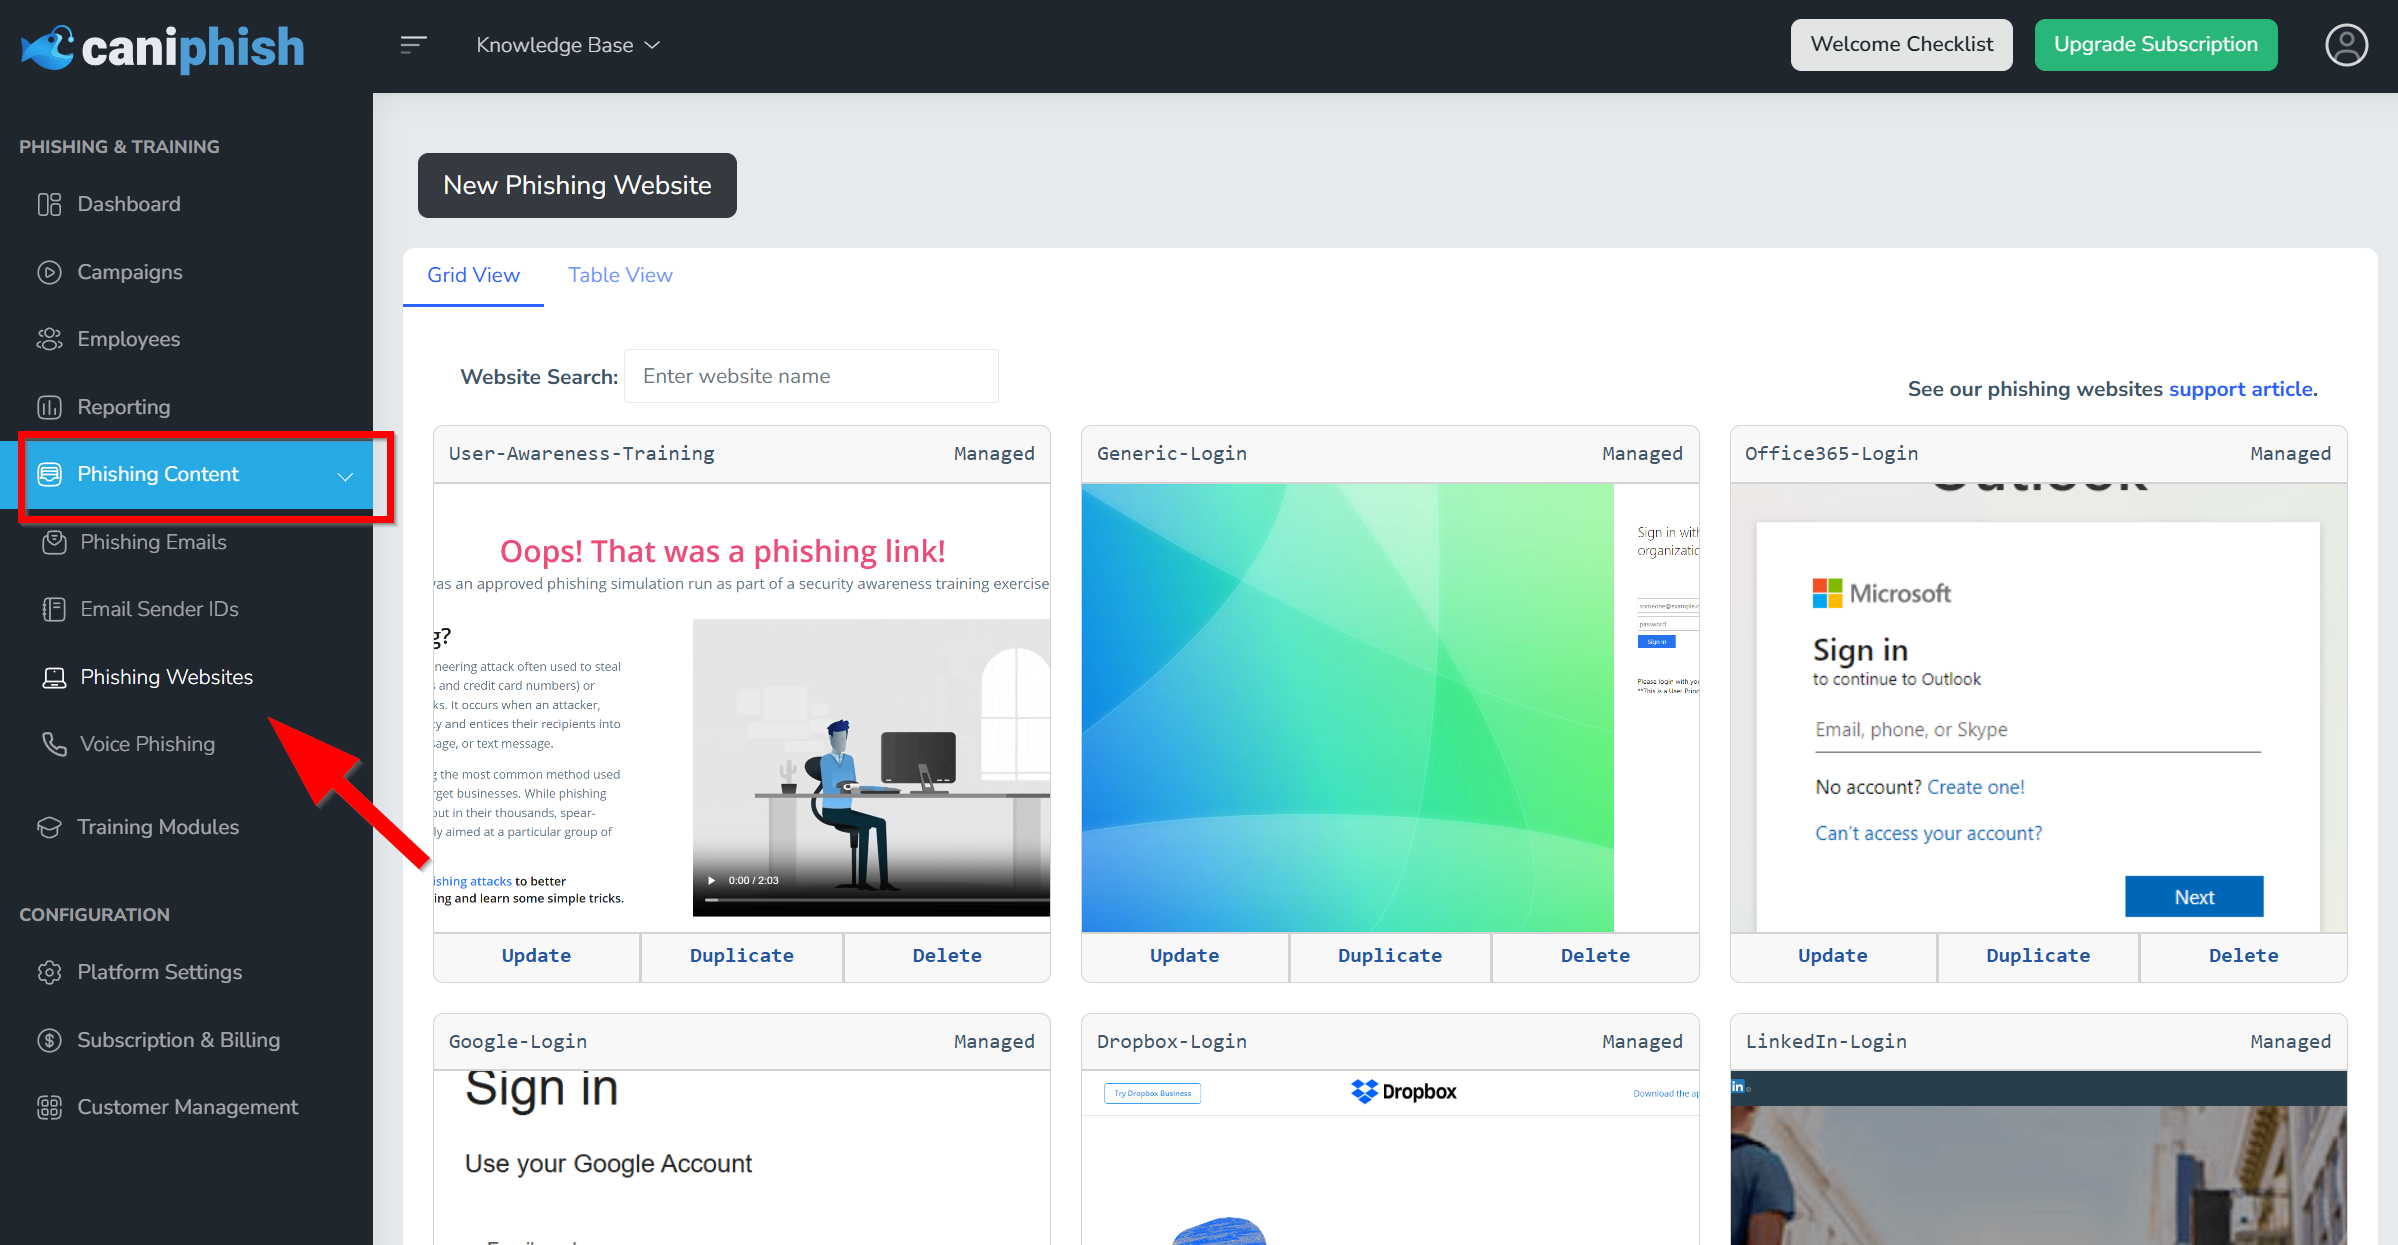
Task: Open the support article link
Action: [x=2241, y=389]
